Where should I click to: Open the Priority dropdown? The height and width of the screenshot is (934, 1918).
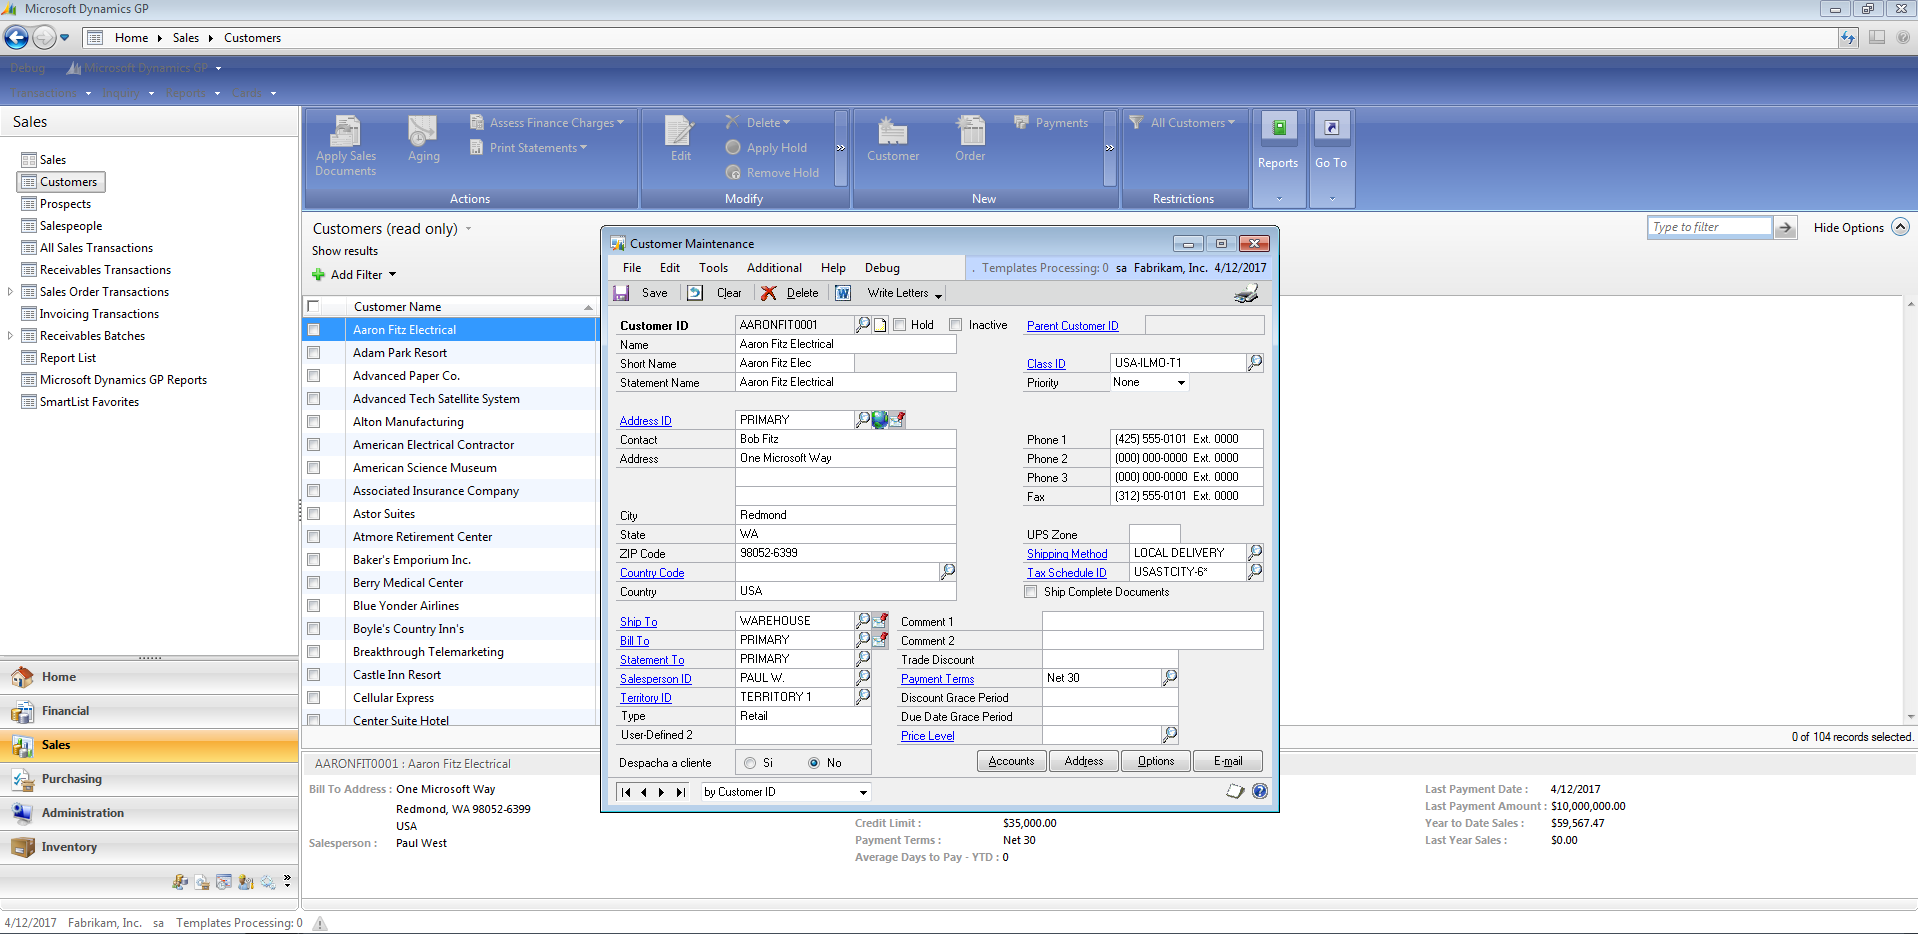(x=1181, y=383)
